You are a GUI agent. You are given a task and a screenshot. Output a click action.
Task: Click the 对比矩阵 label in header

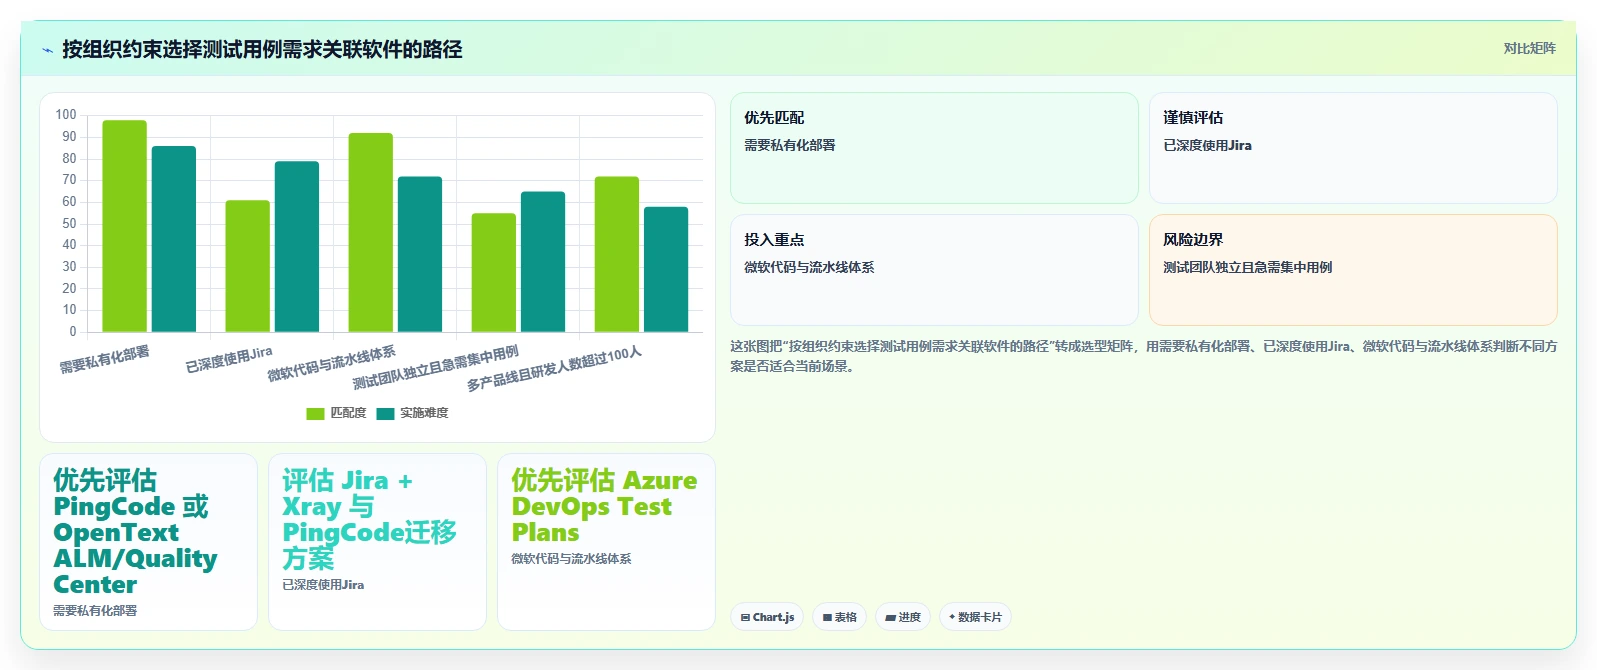click(x=1529, y=48)
